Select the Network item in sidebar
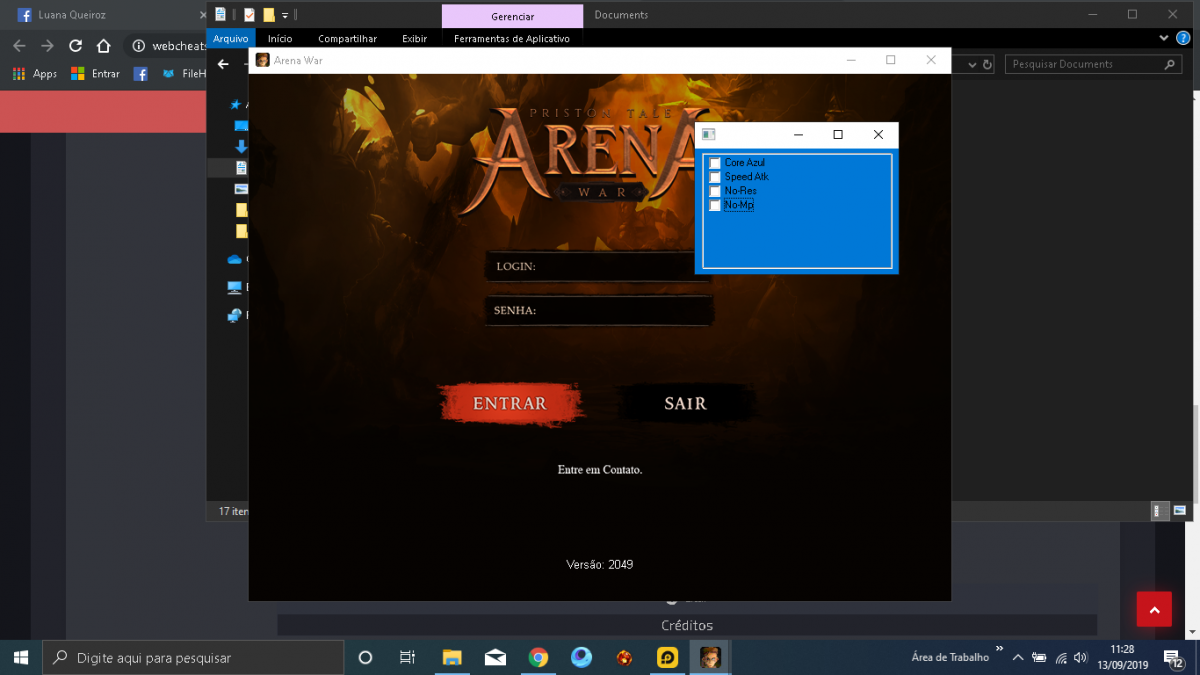The image size is (1200, 675). (235, 316)
